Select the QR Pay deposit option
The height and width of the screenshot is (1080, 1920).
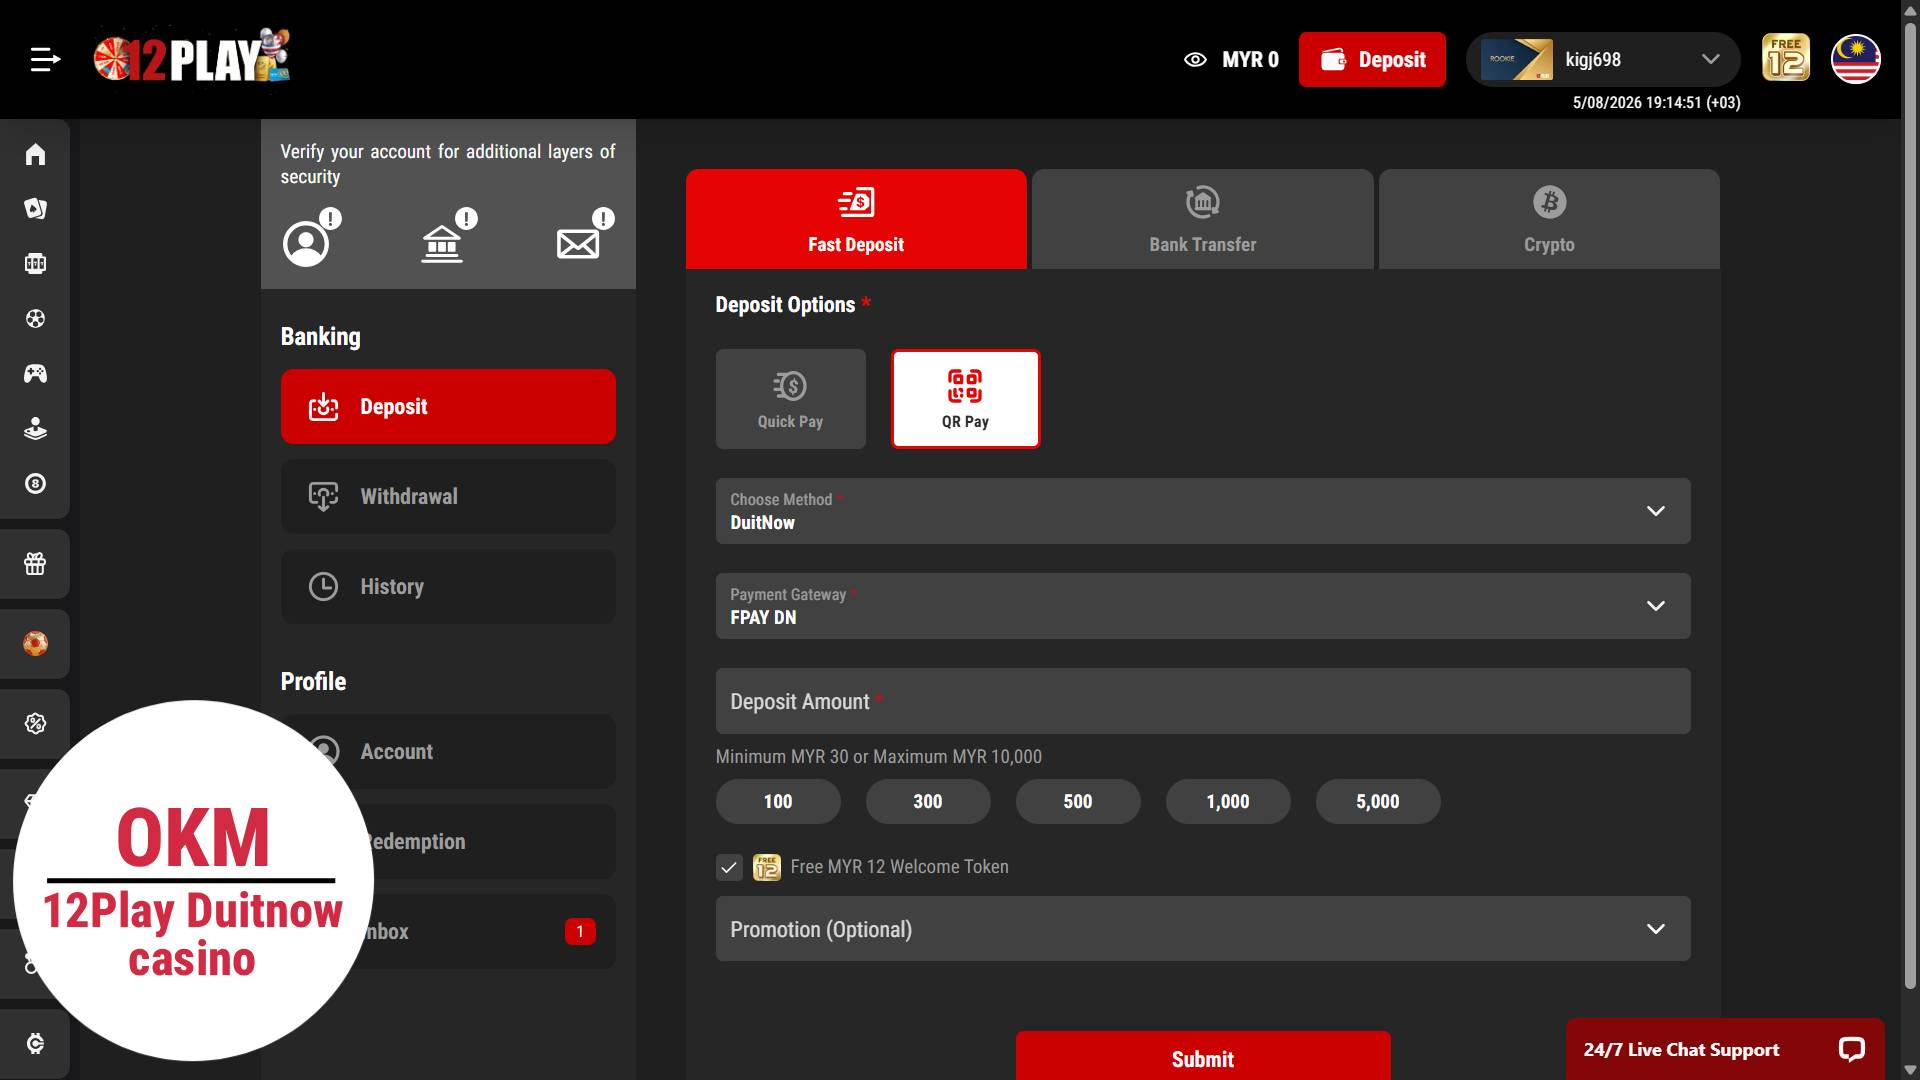[x=966, y=399]
